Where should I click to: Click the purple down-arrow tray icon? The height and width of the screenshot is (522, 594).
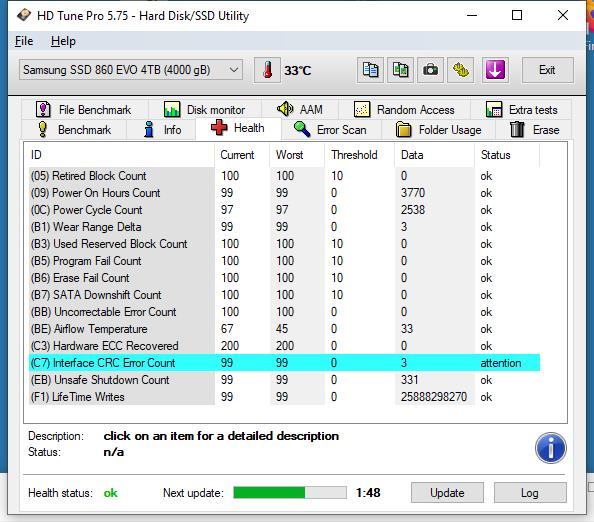tap(496, 70)
